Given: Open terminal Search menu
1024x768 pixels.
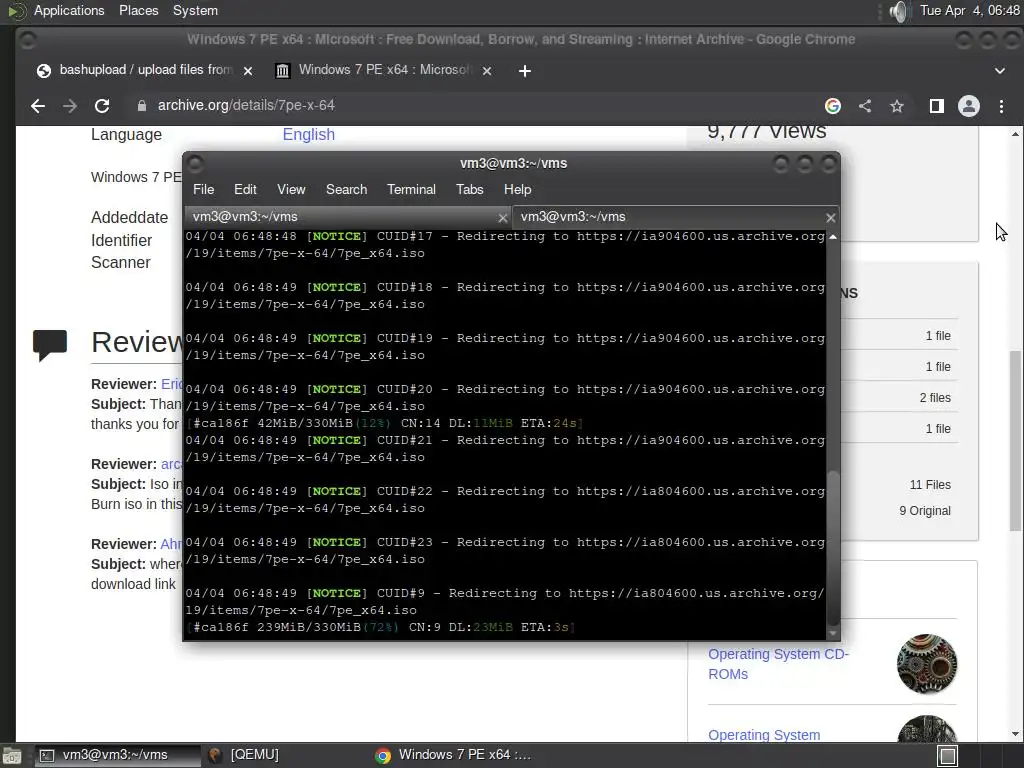Looking at the screenshot, I should click(346, 189).
